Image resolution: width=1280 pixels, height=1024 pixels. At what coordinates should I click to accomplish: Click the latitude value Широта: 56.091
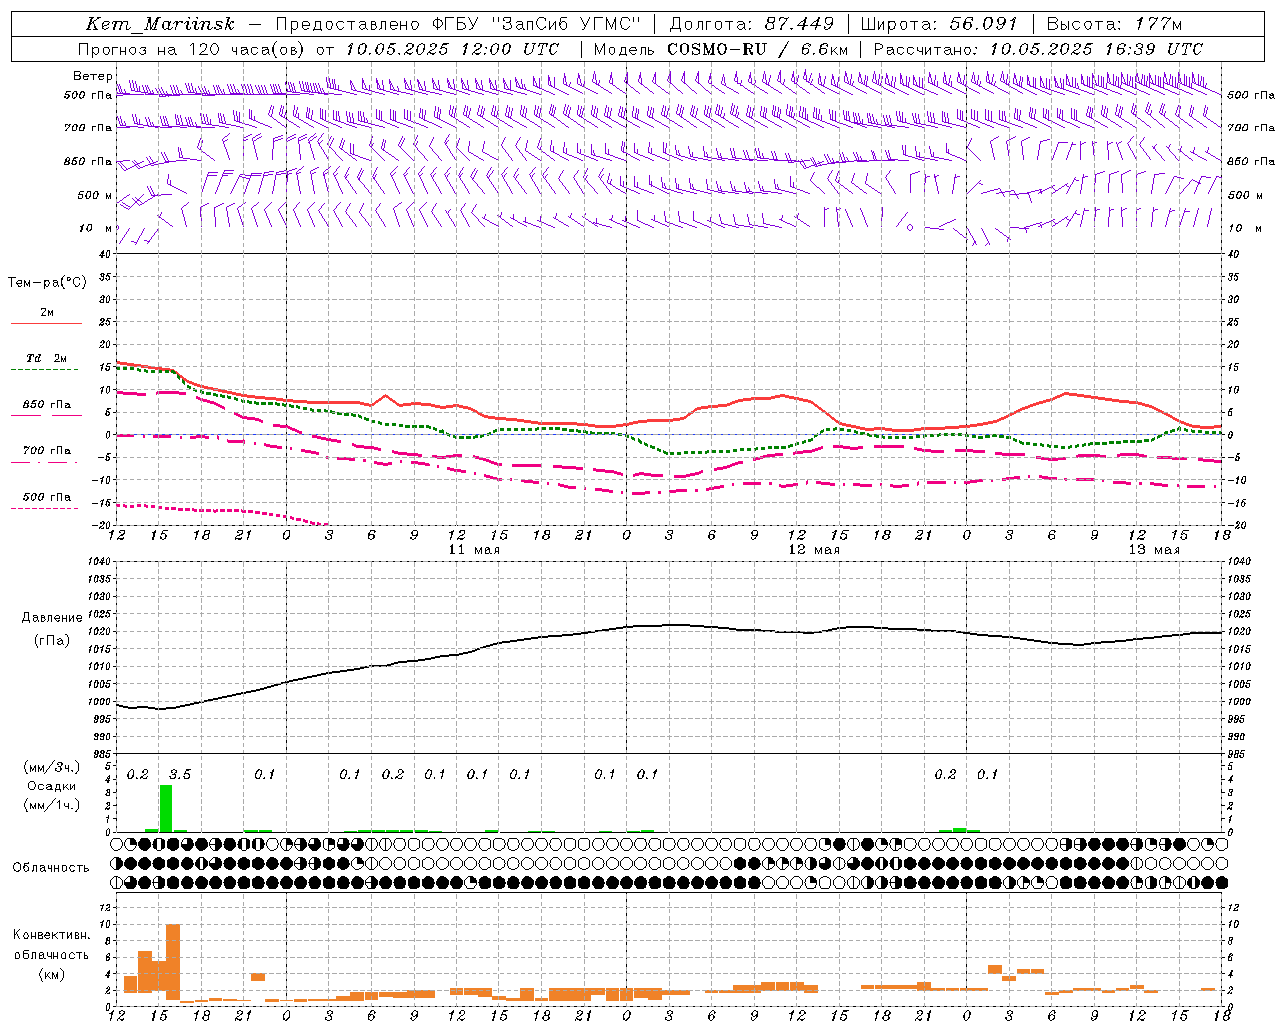tap(939, 24)
